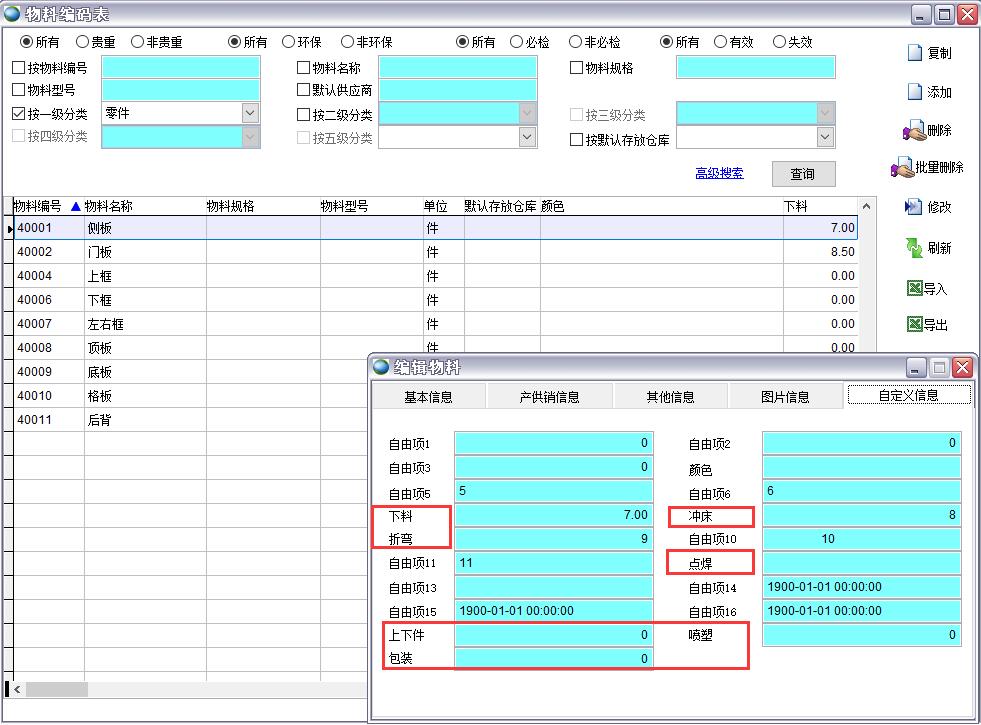Uncheck the 按一级分类 checkbox
The image size is (981, 725).
[x=18, y=114]
